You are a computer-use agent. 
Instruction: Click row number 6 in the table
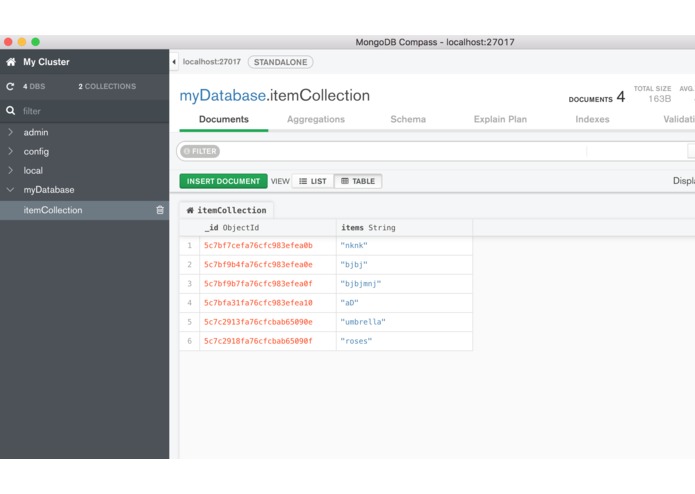tap(190, 341)
